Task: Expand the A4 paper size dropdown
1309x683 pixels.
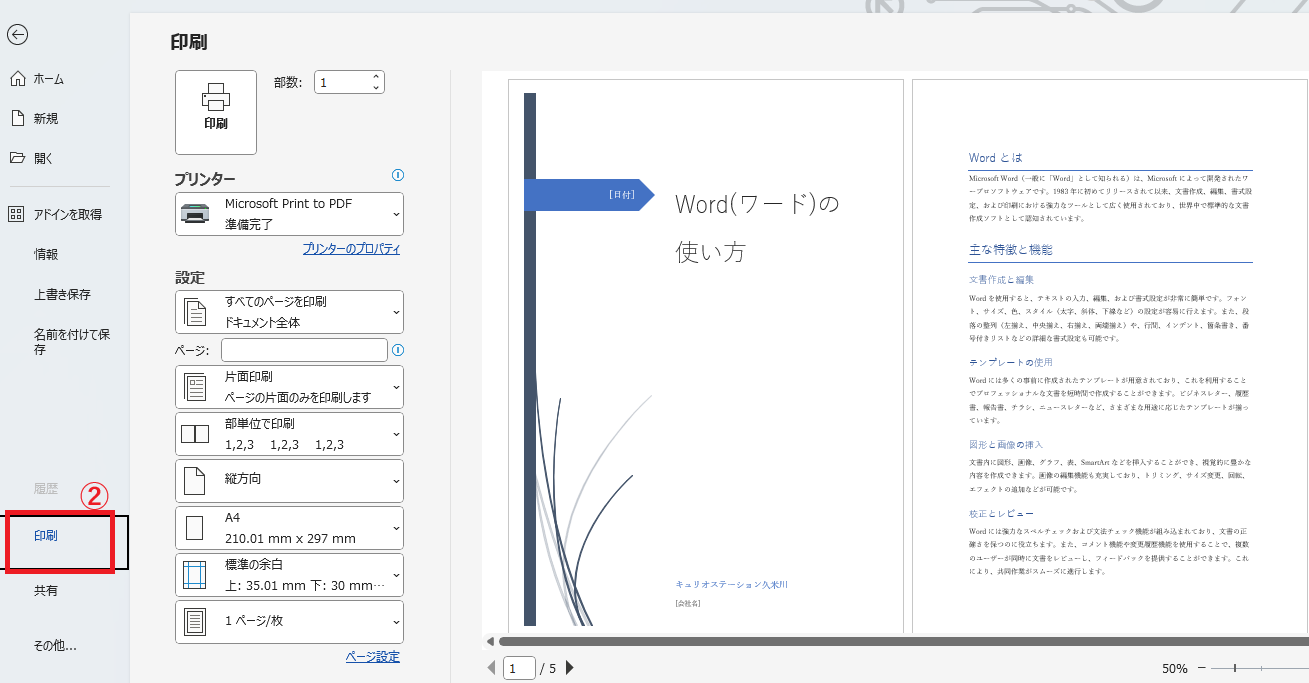Action: click(289, 528)
